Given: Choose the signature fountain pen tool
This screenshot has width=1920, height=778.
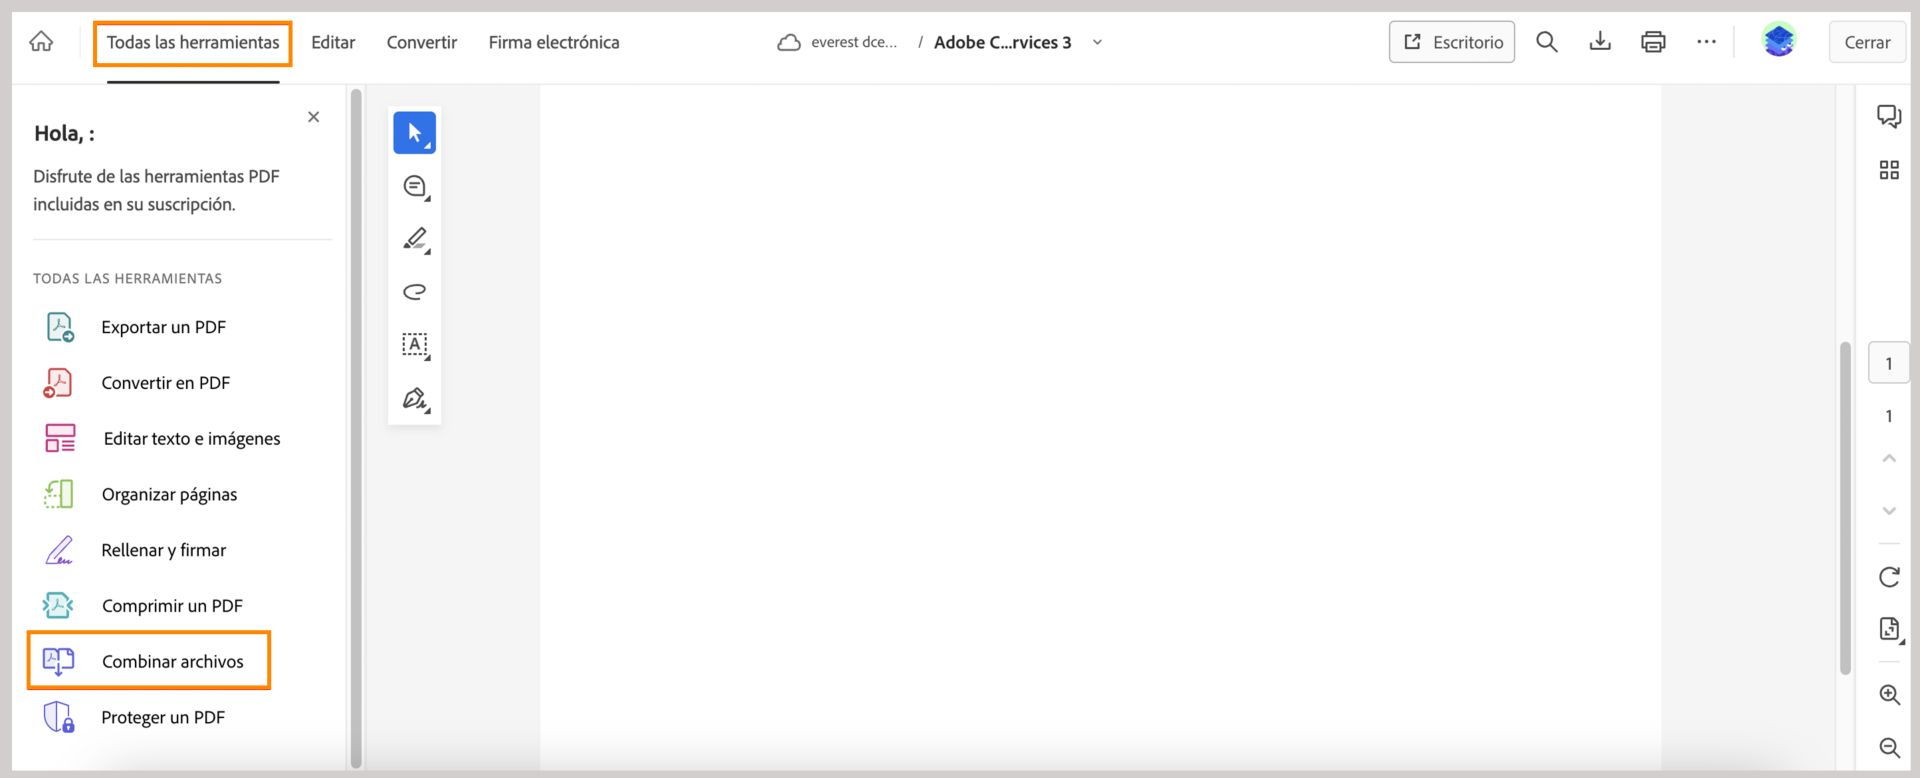Looking at the screenshot, I should (414, 398).
